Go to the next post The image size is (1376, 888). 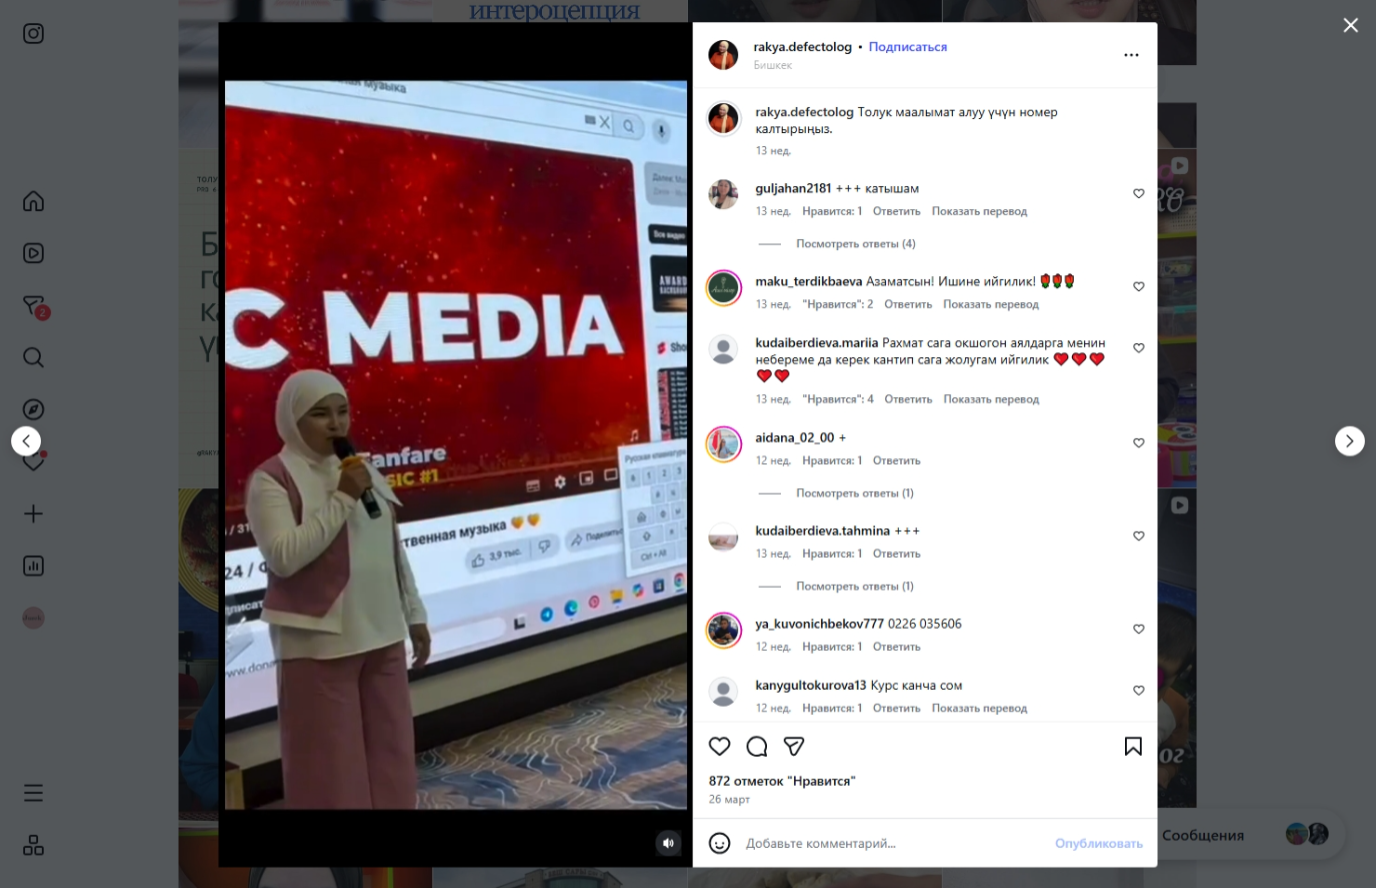(x=1350, y=441)
